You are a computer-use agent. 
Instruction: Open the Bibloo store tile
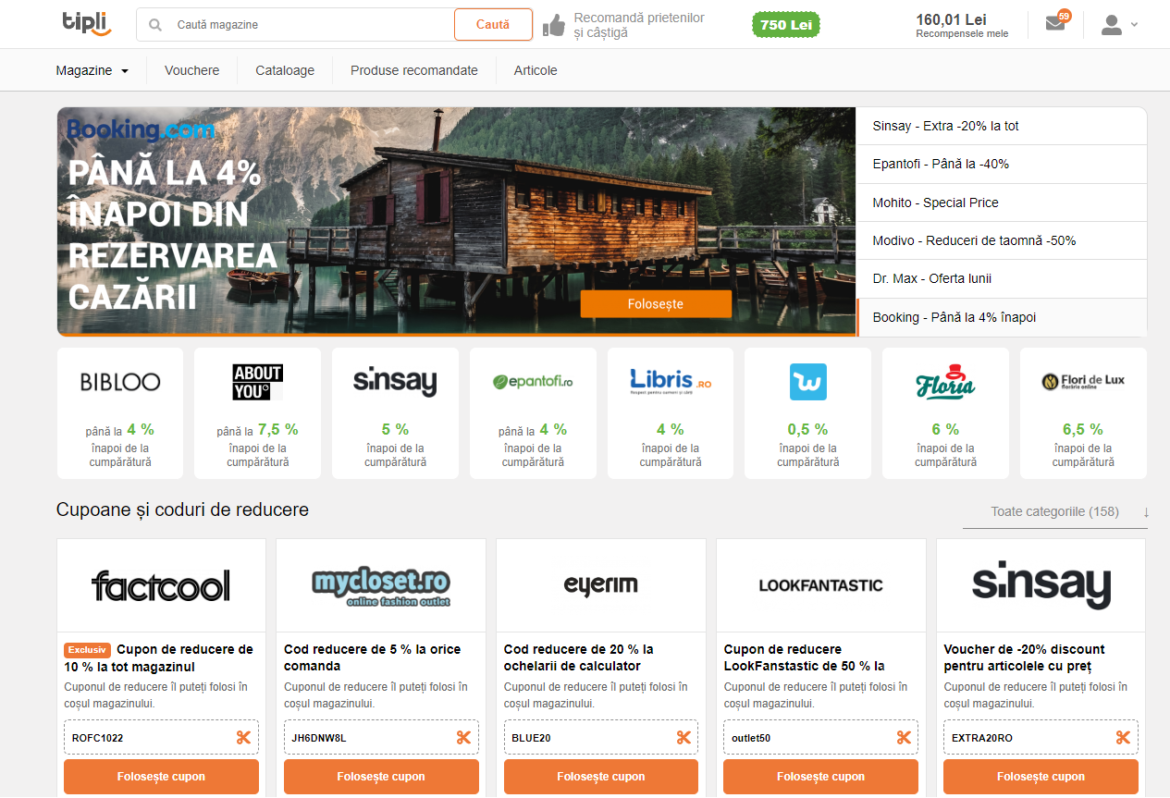120,413
